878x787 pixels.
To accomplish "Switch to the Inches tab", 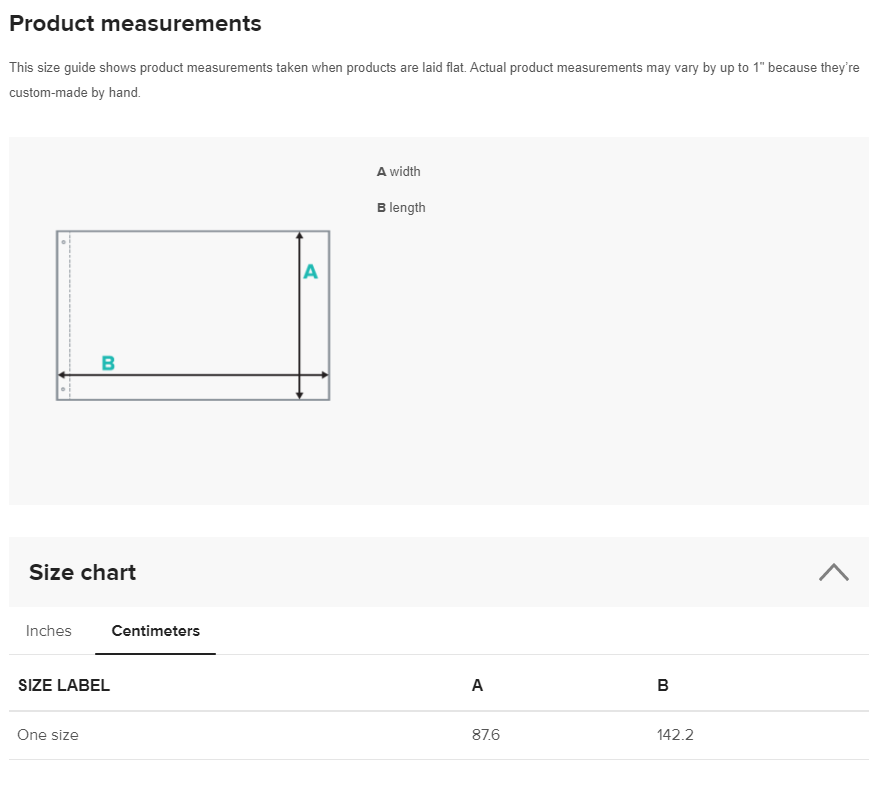I will [x=49, y=631].
